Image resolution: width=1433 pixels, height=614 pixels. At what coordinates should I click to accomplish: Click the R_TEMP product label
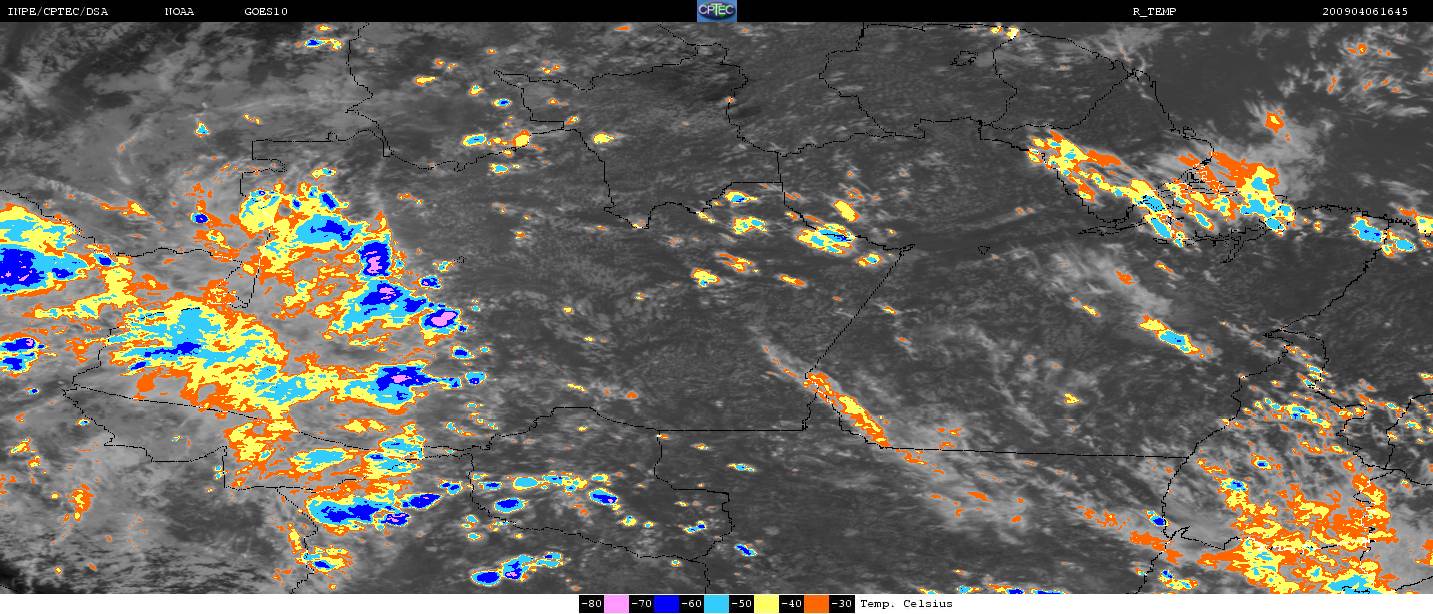tap(1157, 11)
